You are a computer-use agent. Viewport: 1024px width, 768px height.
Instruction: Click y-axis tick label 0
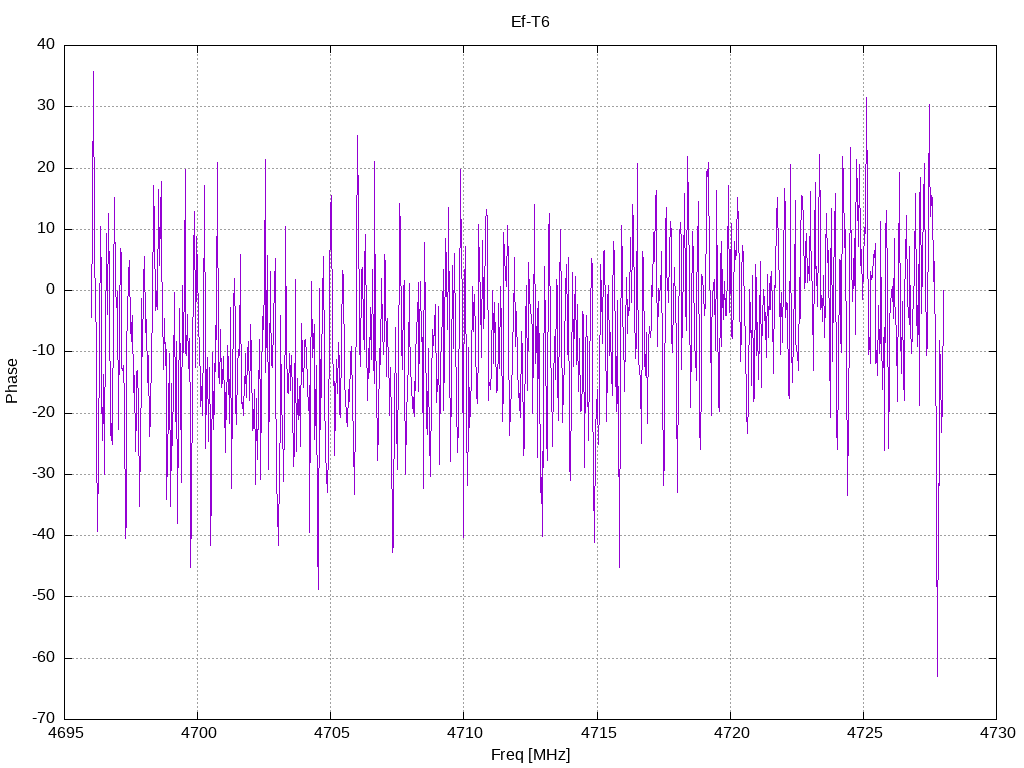tap(50, 290)
